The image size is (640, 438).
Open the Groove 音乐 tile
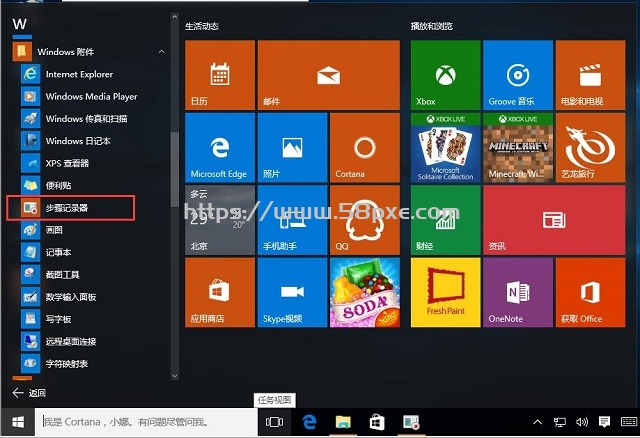[x=518, y=75]
